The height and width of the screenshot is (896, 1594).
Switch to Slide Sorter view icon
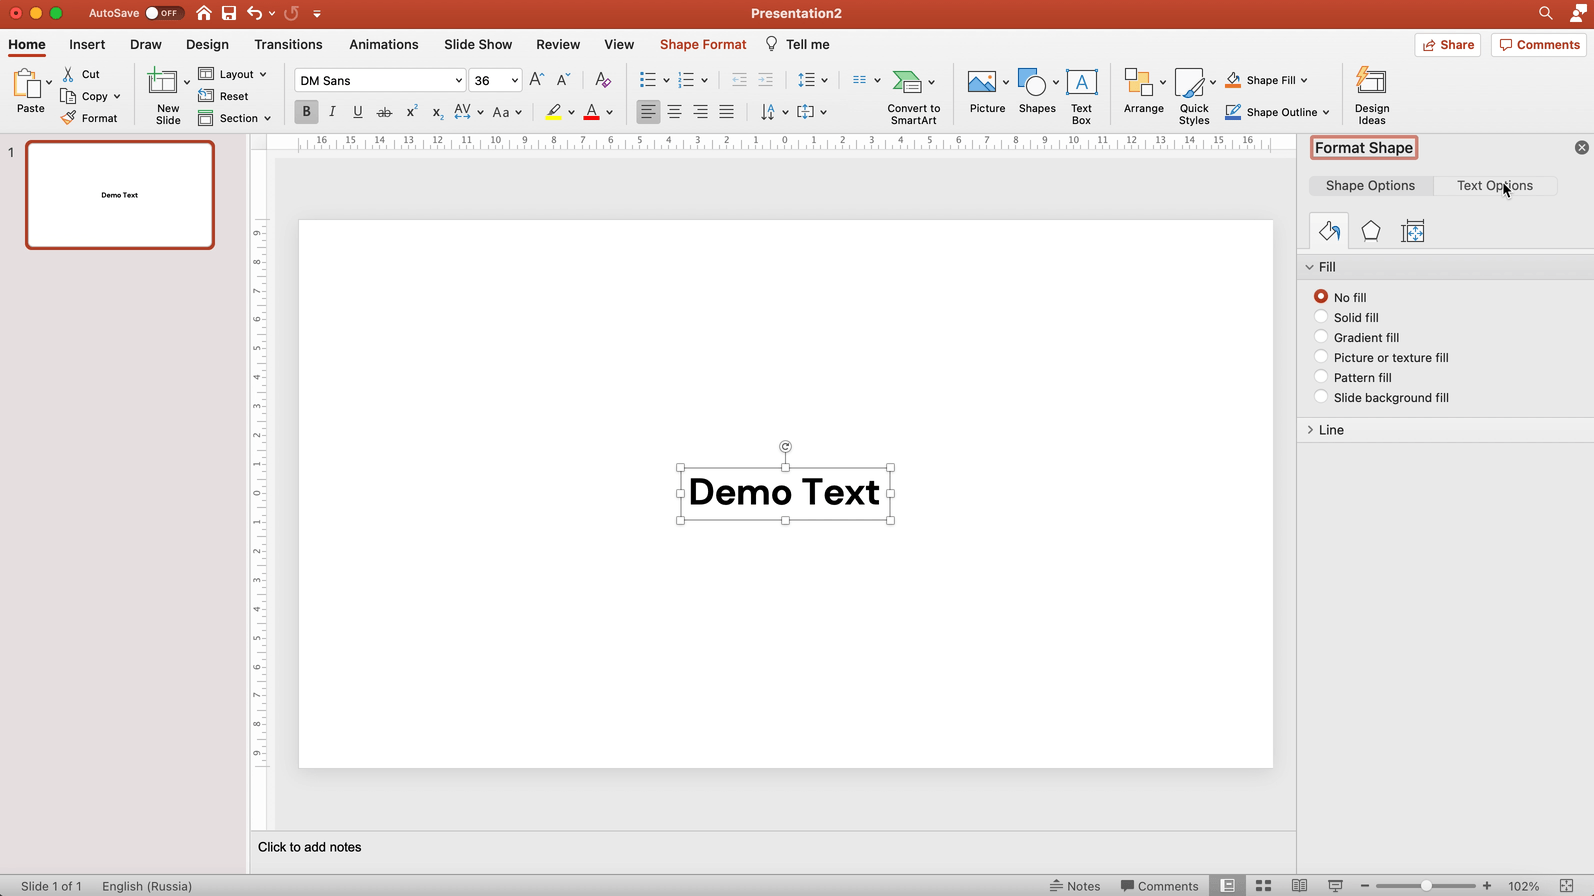pos(1264,886)
